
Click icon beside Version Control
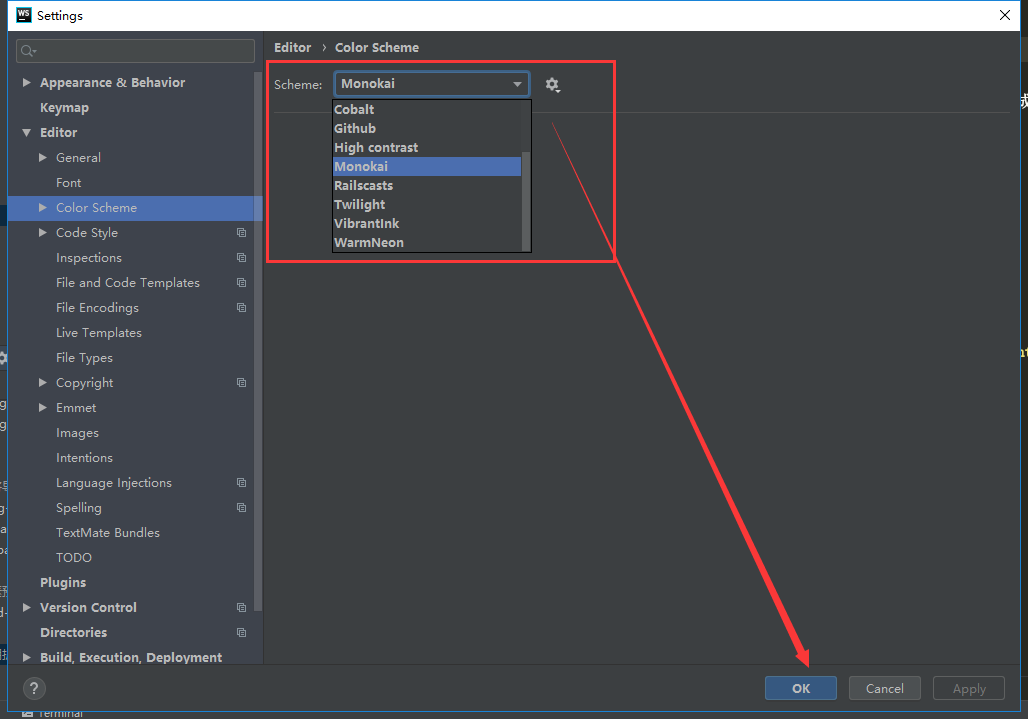point(241,608)
